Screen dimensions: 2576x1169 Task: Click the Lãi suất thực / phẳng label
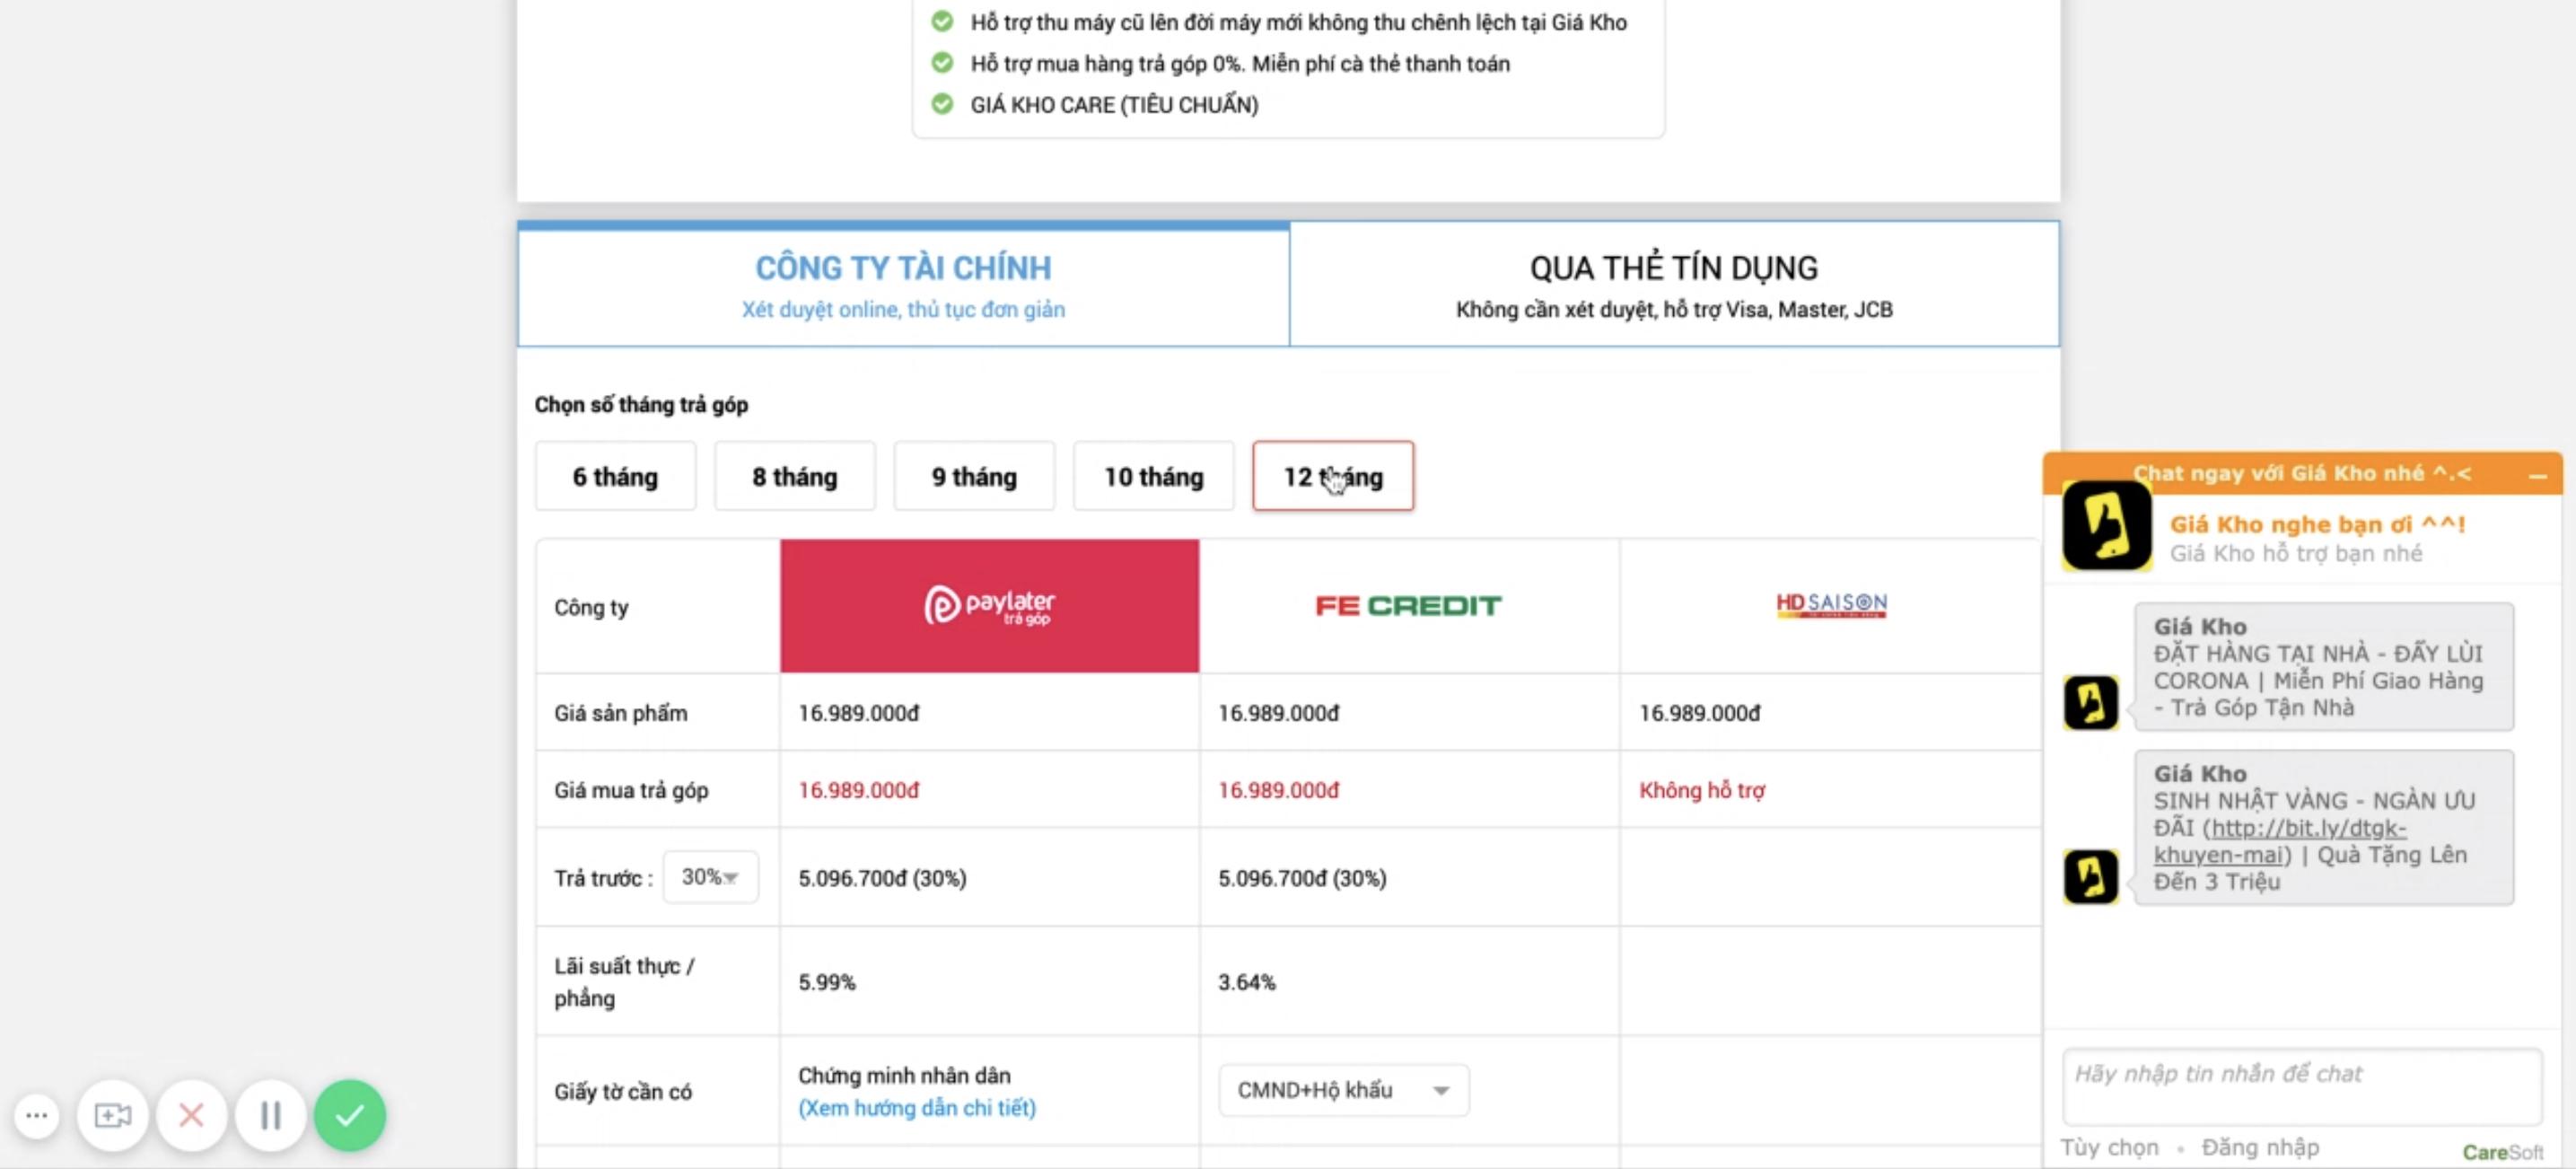624,982
